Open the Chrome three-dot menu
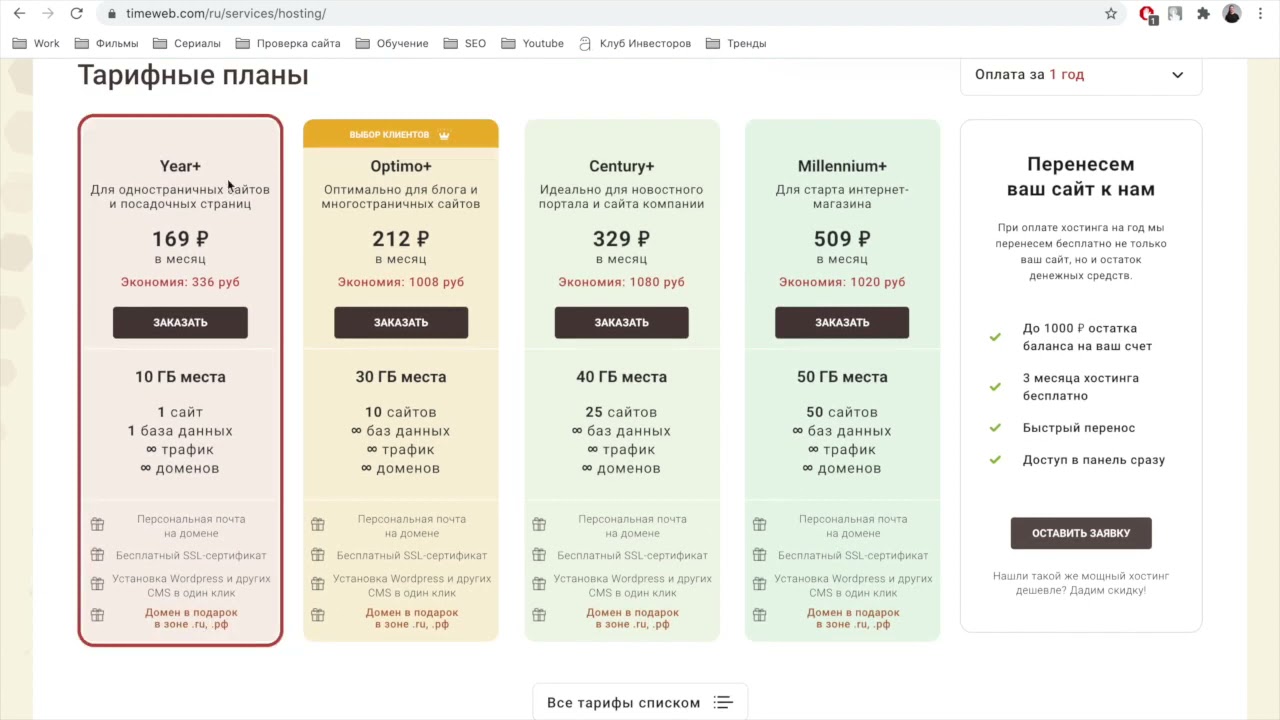The height and width of the screenshot is (720, 1280). [x=1260, y=14]
